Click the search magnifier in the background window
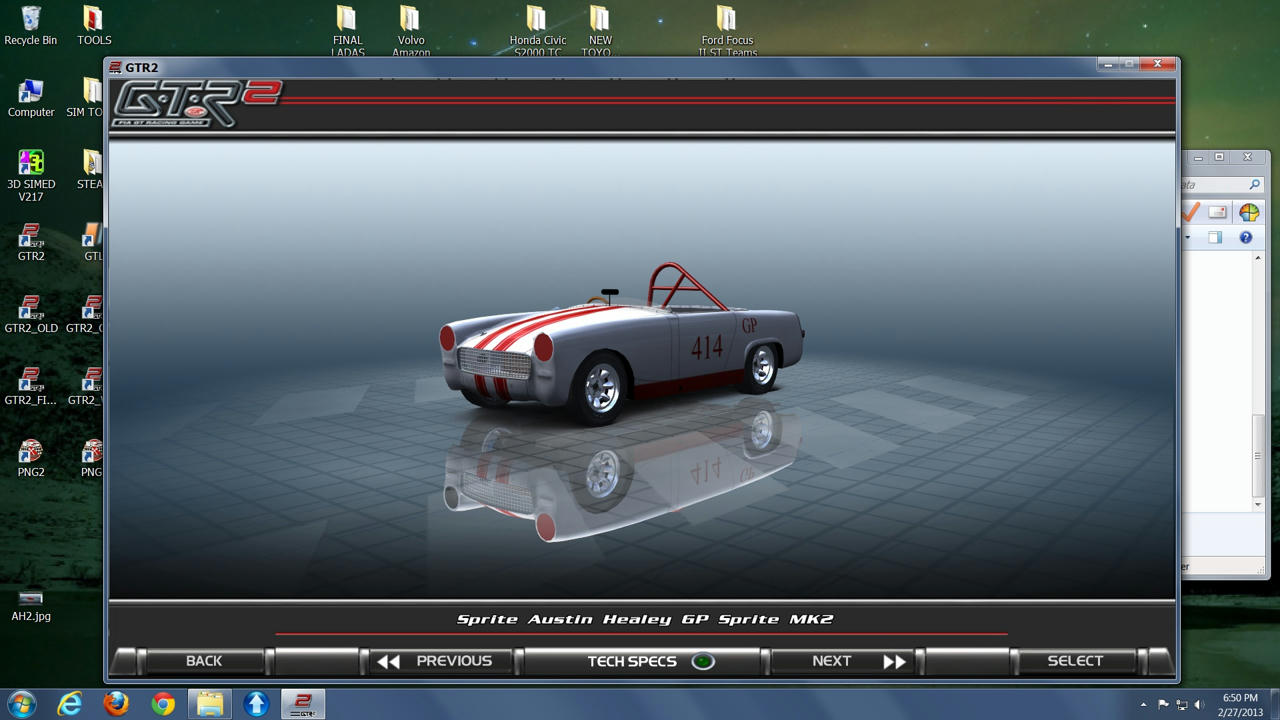1280x720 pixels. click(1254, 185)
